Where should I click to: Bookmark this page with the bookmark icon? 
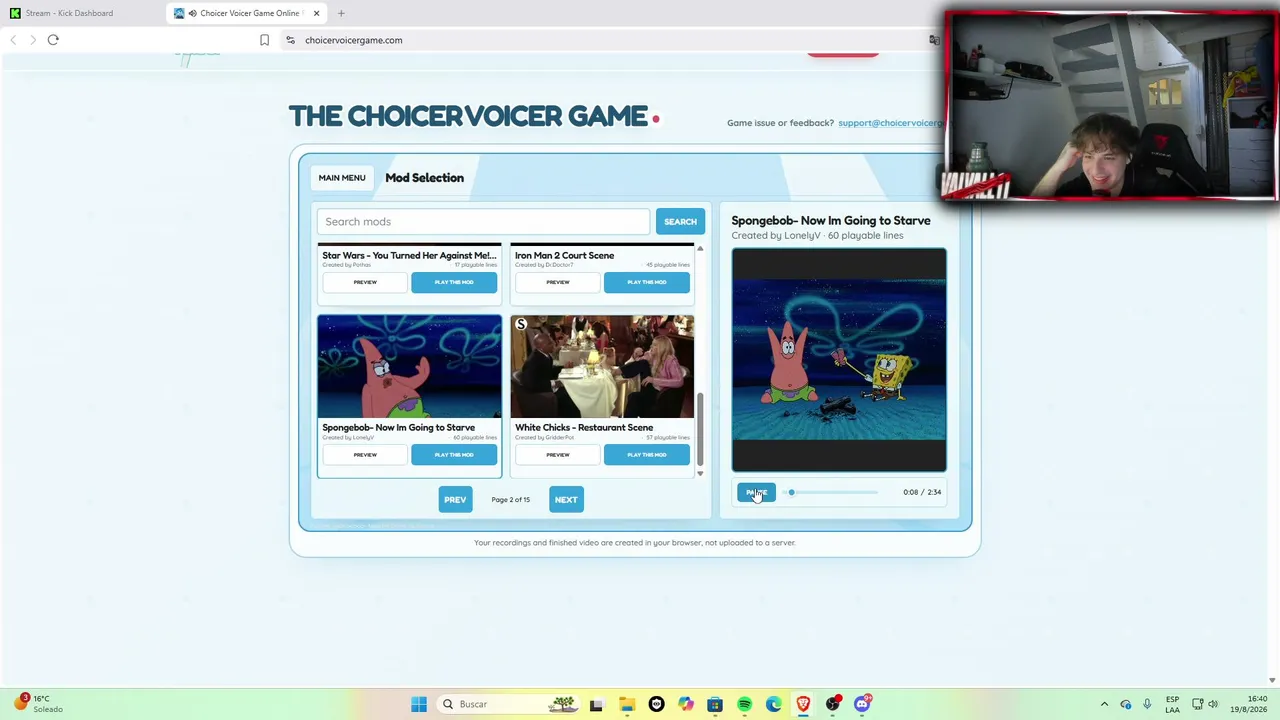pos(264,40)
